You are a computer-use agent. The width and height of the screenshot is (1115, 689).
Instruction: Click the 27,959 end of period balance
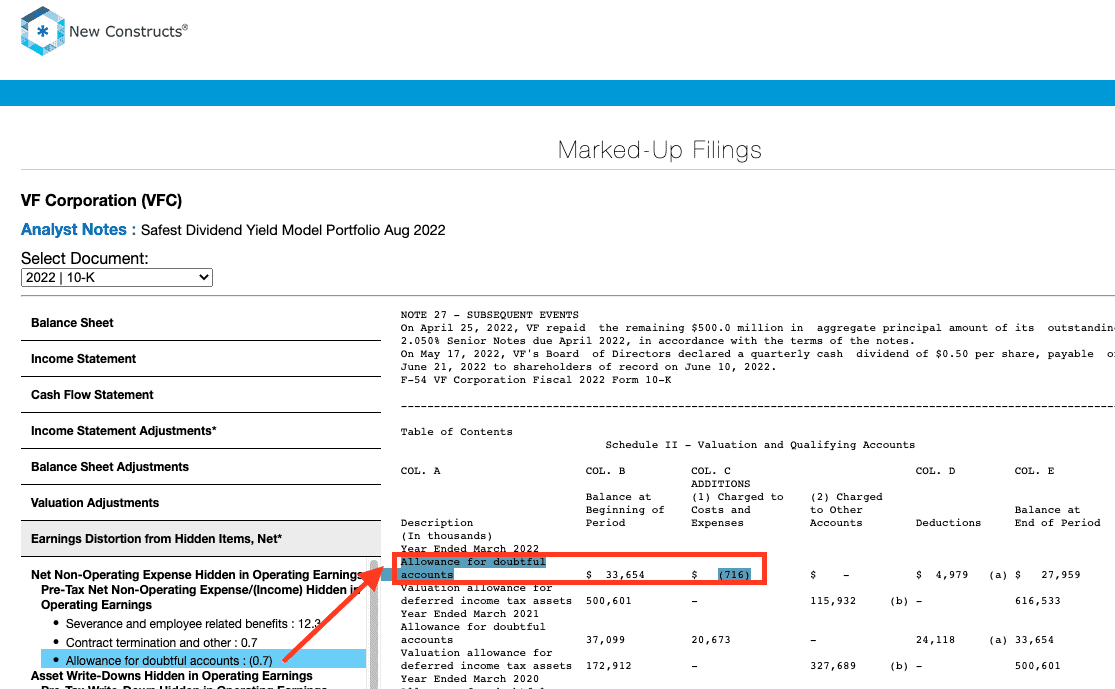[1060, 575]
